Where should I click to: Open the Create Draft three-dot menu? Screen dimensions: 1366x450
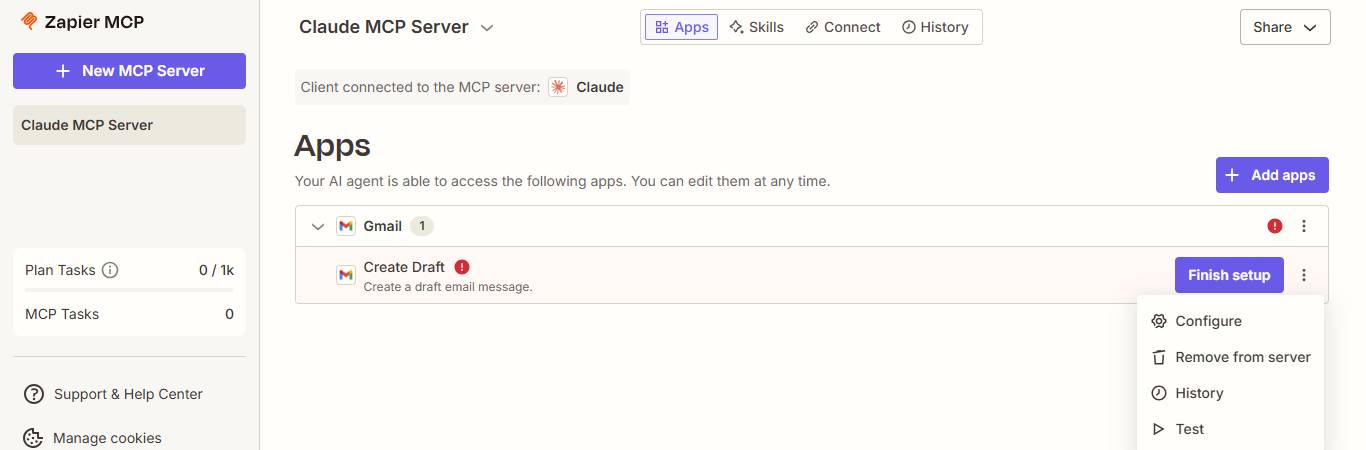click(1304, 275)
